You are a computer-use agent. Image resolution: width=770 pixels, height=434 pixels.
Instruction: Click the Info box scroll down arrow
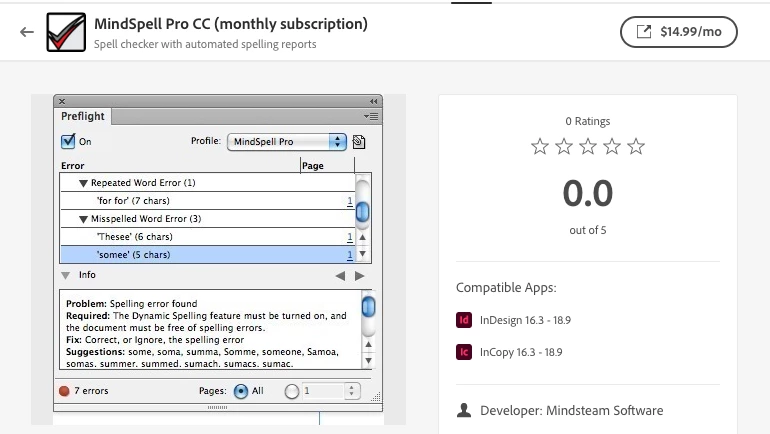tap(368, 361)
